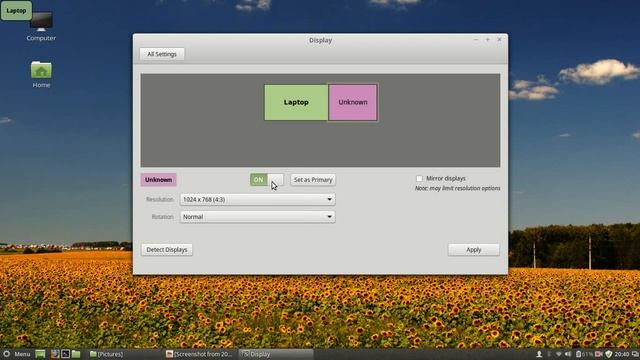The height and width of the screenshot is (360, 640).
Task: Click the window list icon at panel end
Action: coord(635,354)
